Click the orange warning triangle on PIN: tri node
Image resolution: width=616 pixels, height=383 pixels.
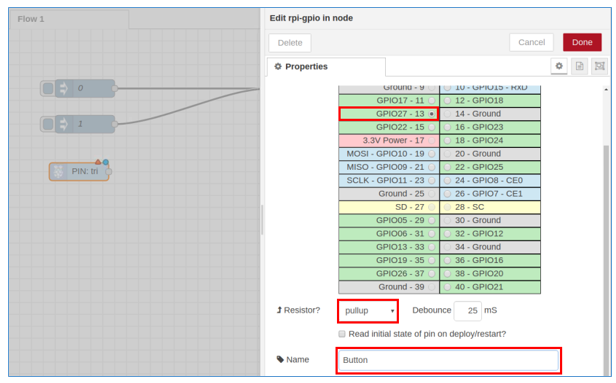[x=98, y=162]
